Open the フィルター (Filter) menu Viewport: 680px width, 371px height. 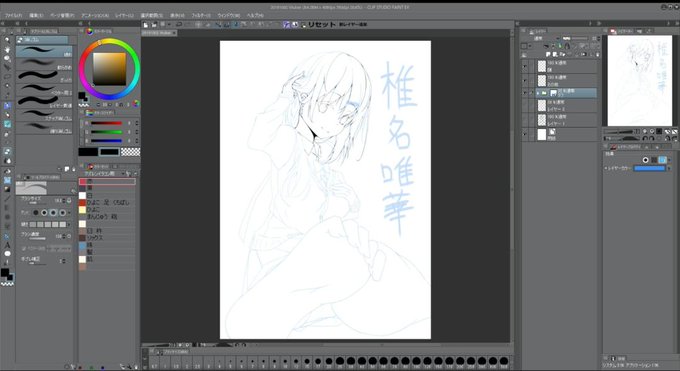click(x=201, y=16)
